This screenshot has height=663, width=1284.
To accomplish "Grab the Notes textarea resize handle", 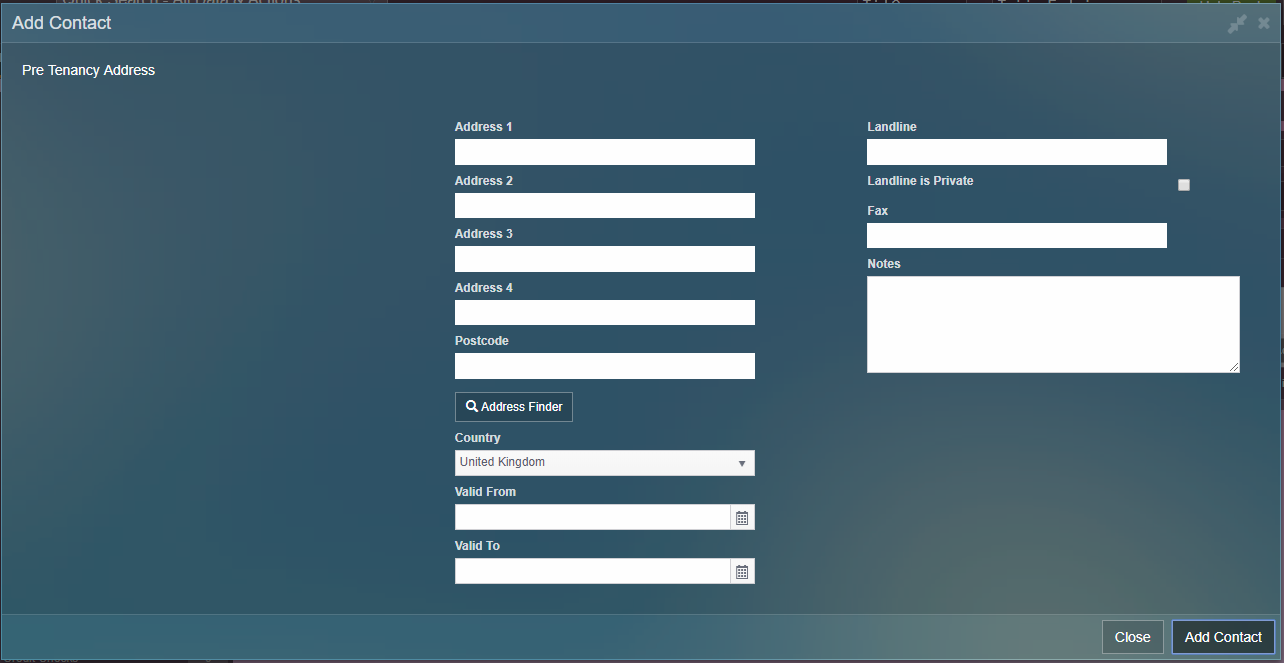I will pos(1235,368).
